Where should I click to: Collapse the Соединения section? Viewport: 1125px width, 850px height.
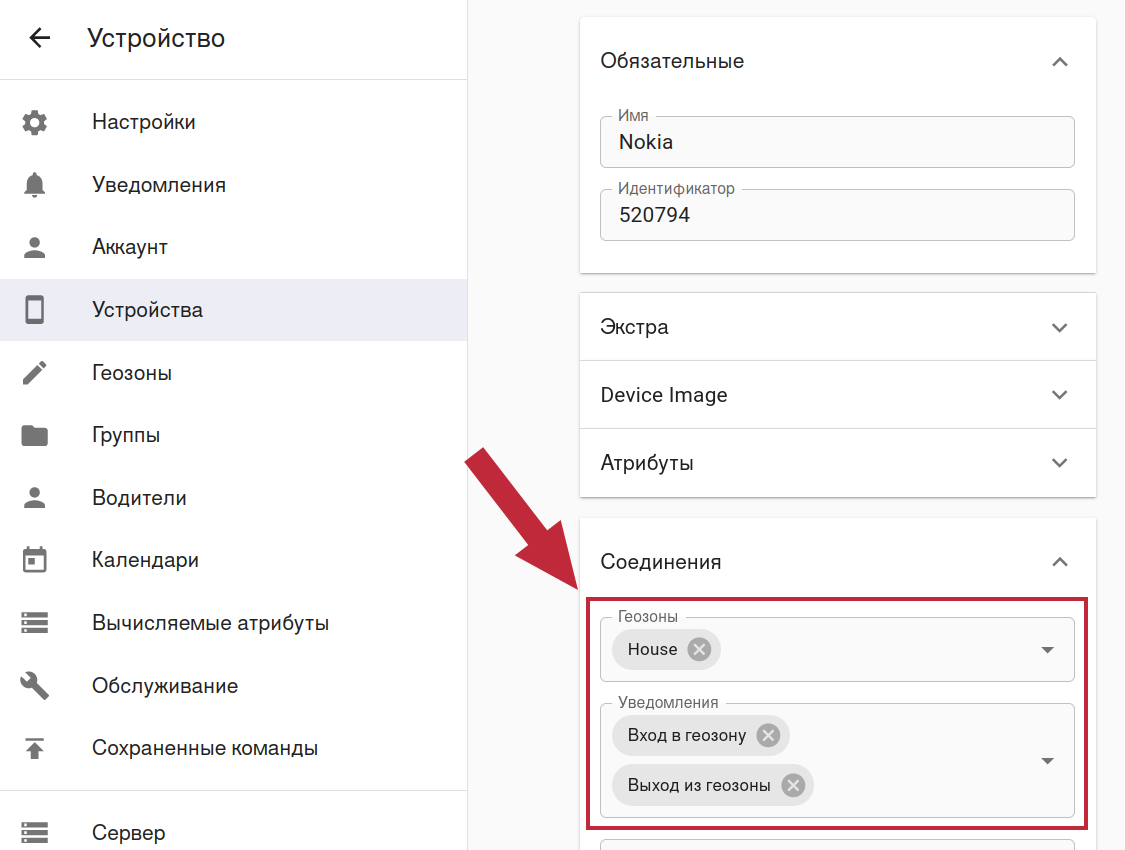click(x=1060, y=562)
